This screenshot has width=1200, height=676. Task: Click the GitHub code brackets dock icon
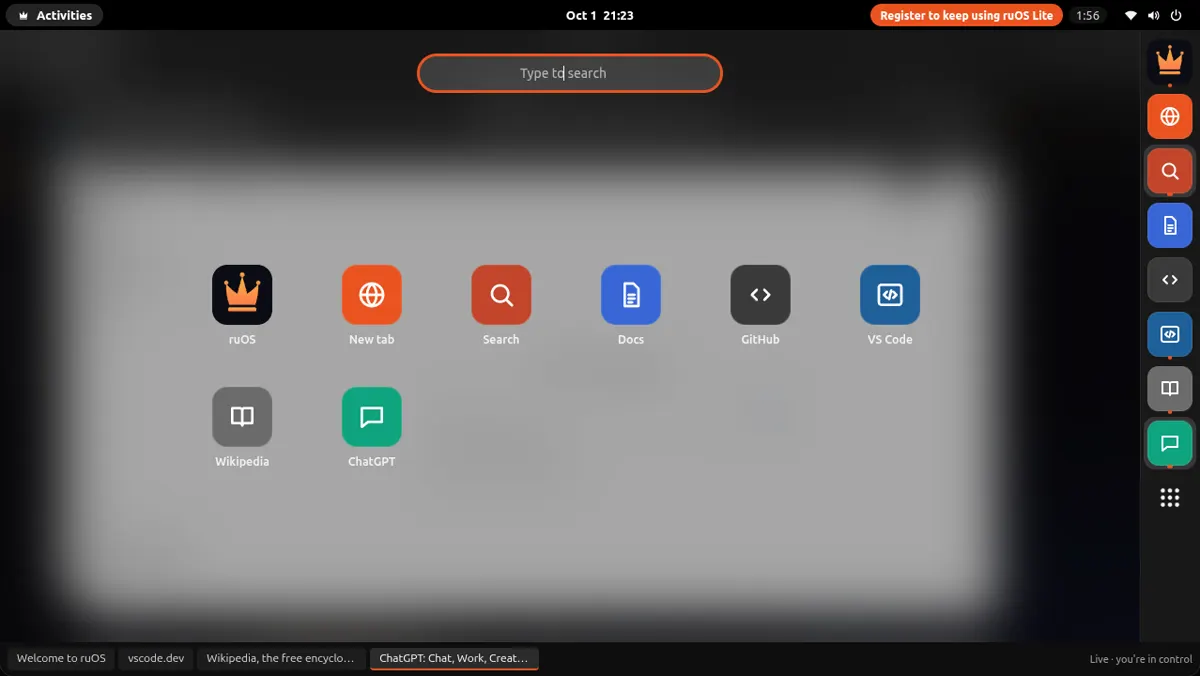(x=1170, y=280)
